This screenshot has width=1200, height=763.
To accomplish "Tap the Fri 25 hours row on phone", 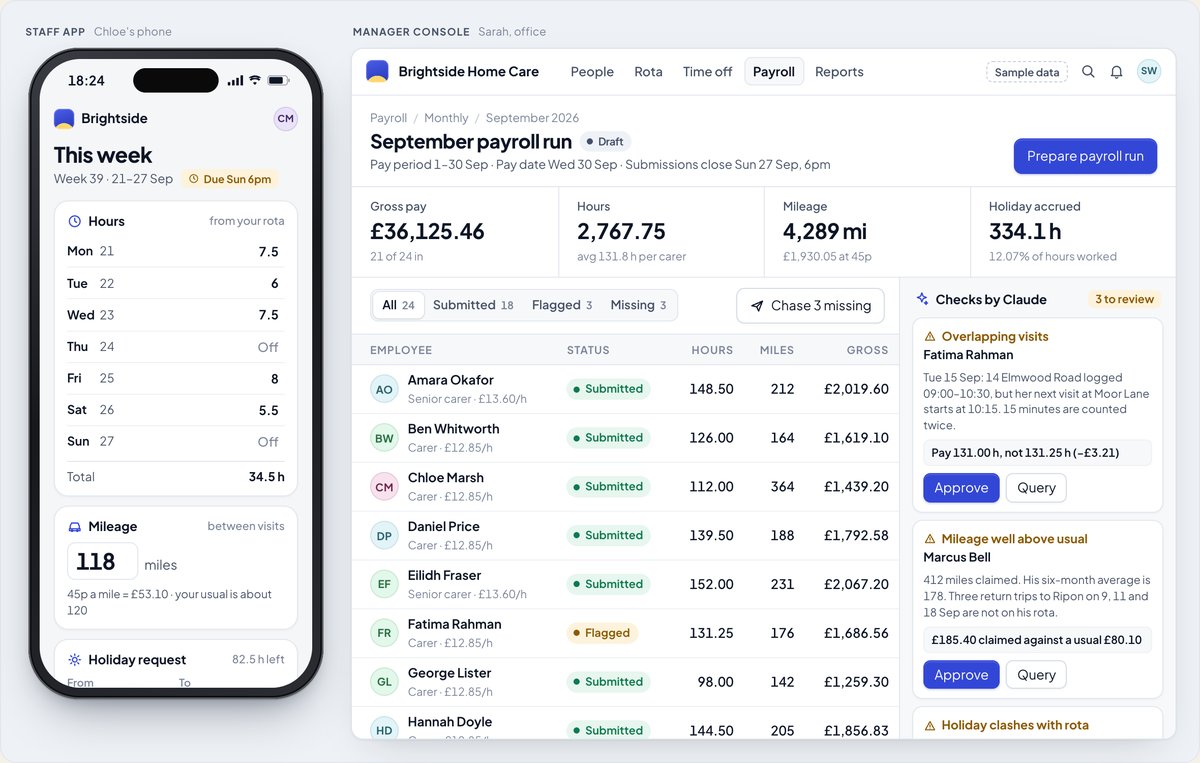I will [x=176, y=378].
